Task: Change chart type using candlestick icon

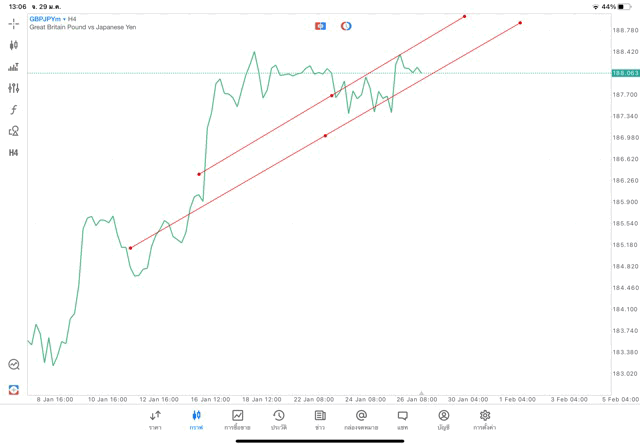Action: click(x=14, y=45)
